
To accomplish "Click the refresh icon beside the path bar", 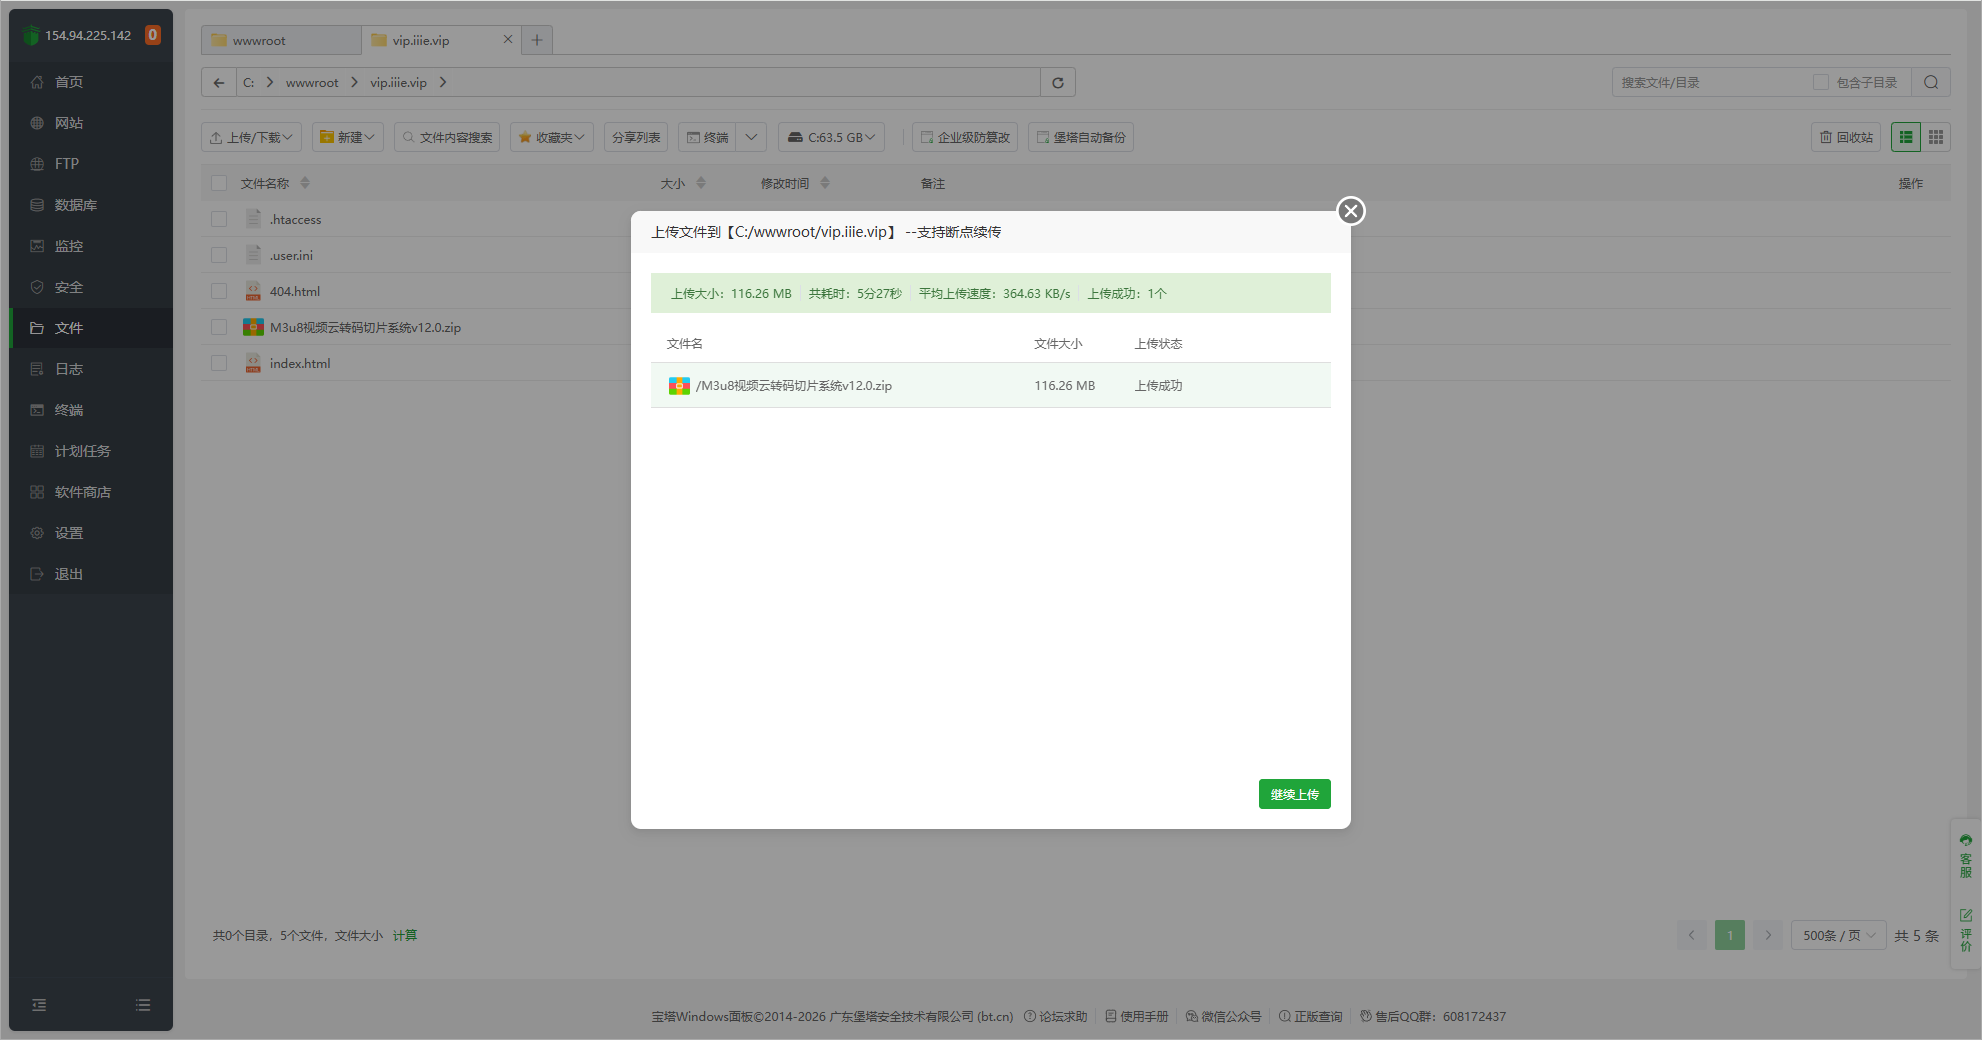I will coord(1057,83).
